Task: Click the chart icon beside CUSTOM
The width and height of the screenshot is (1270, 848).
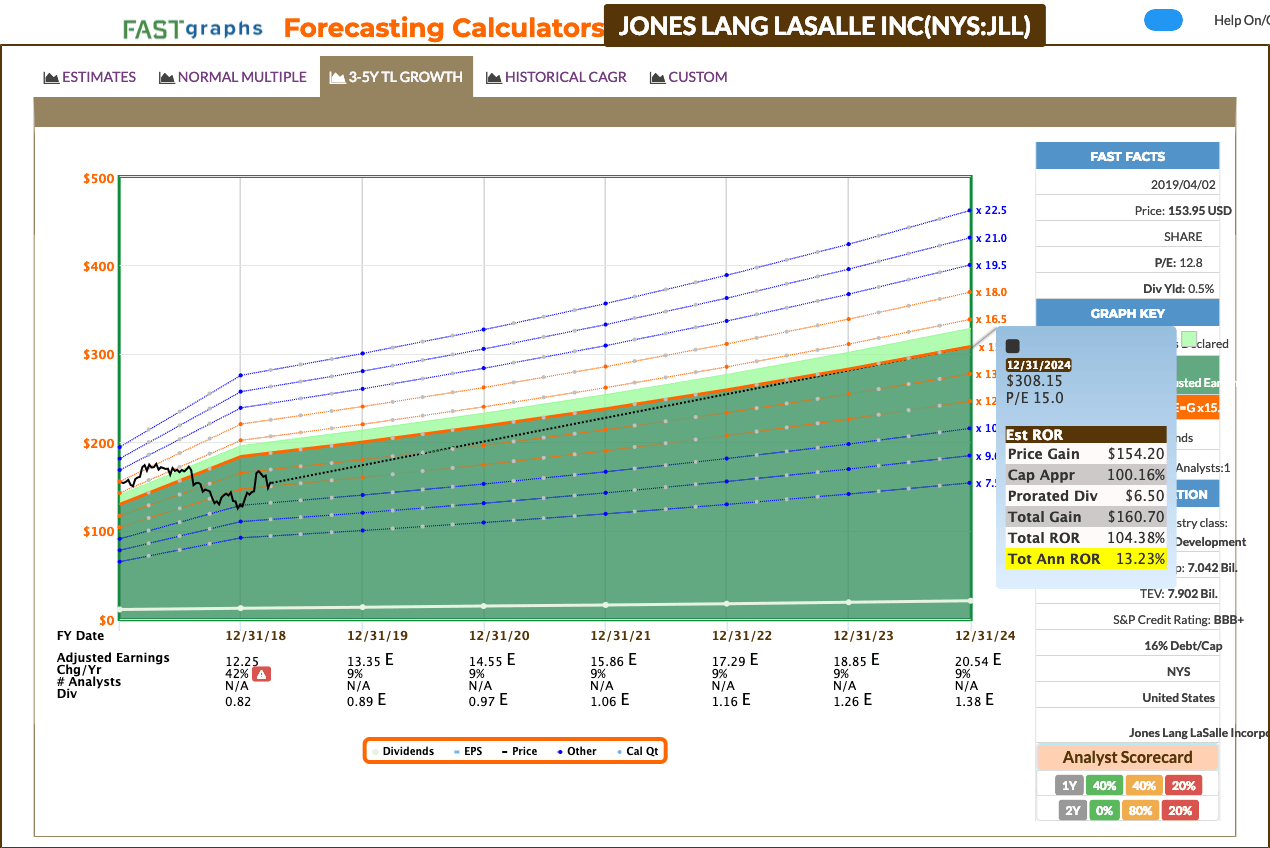Action: tap(658, 77)
